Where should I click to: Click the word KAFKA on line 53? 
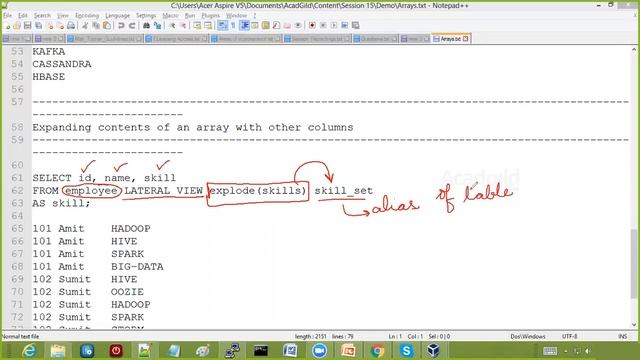pyautogui.click(x=49, y=52)
